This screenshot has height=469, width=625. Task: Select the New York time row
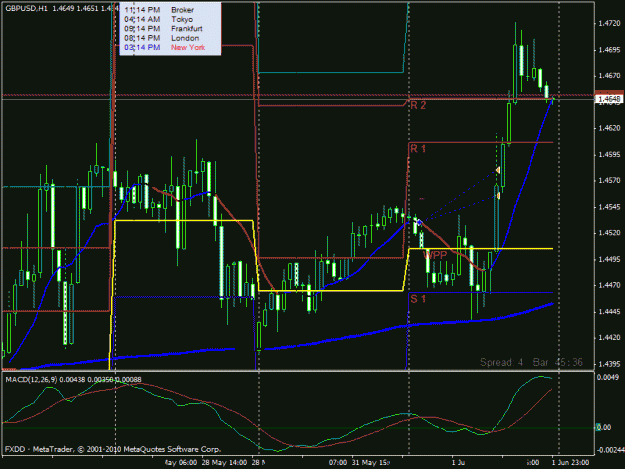point(170,47)
